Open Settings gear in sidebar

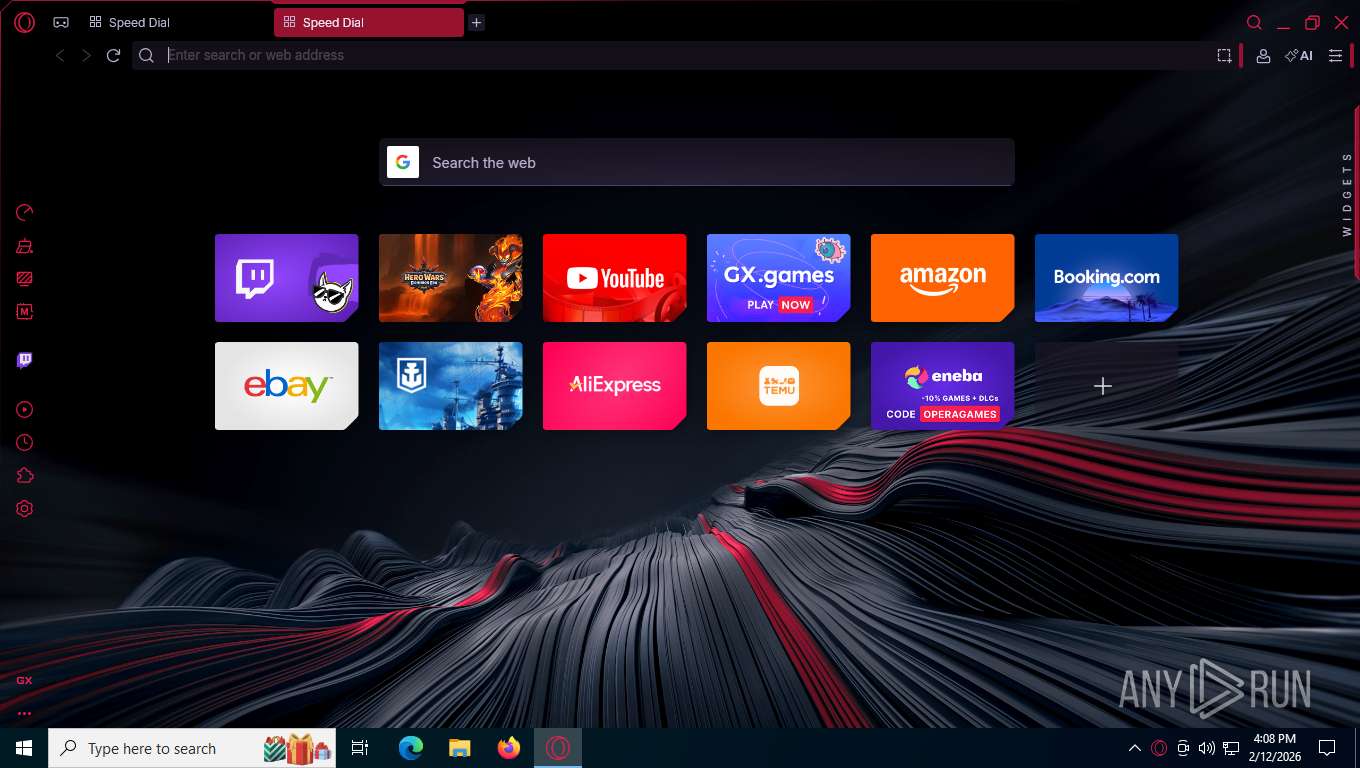coord(25,509)
